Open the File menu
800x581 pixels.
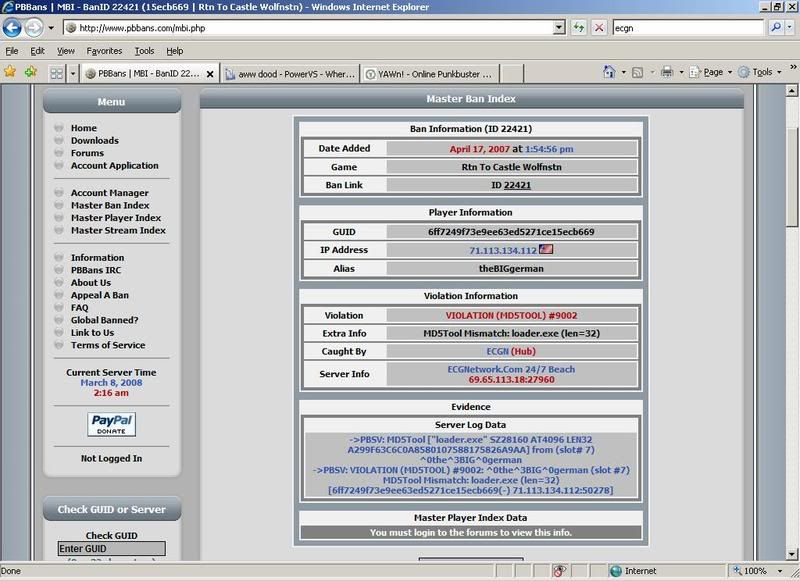11,50
